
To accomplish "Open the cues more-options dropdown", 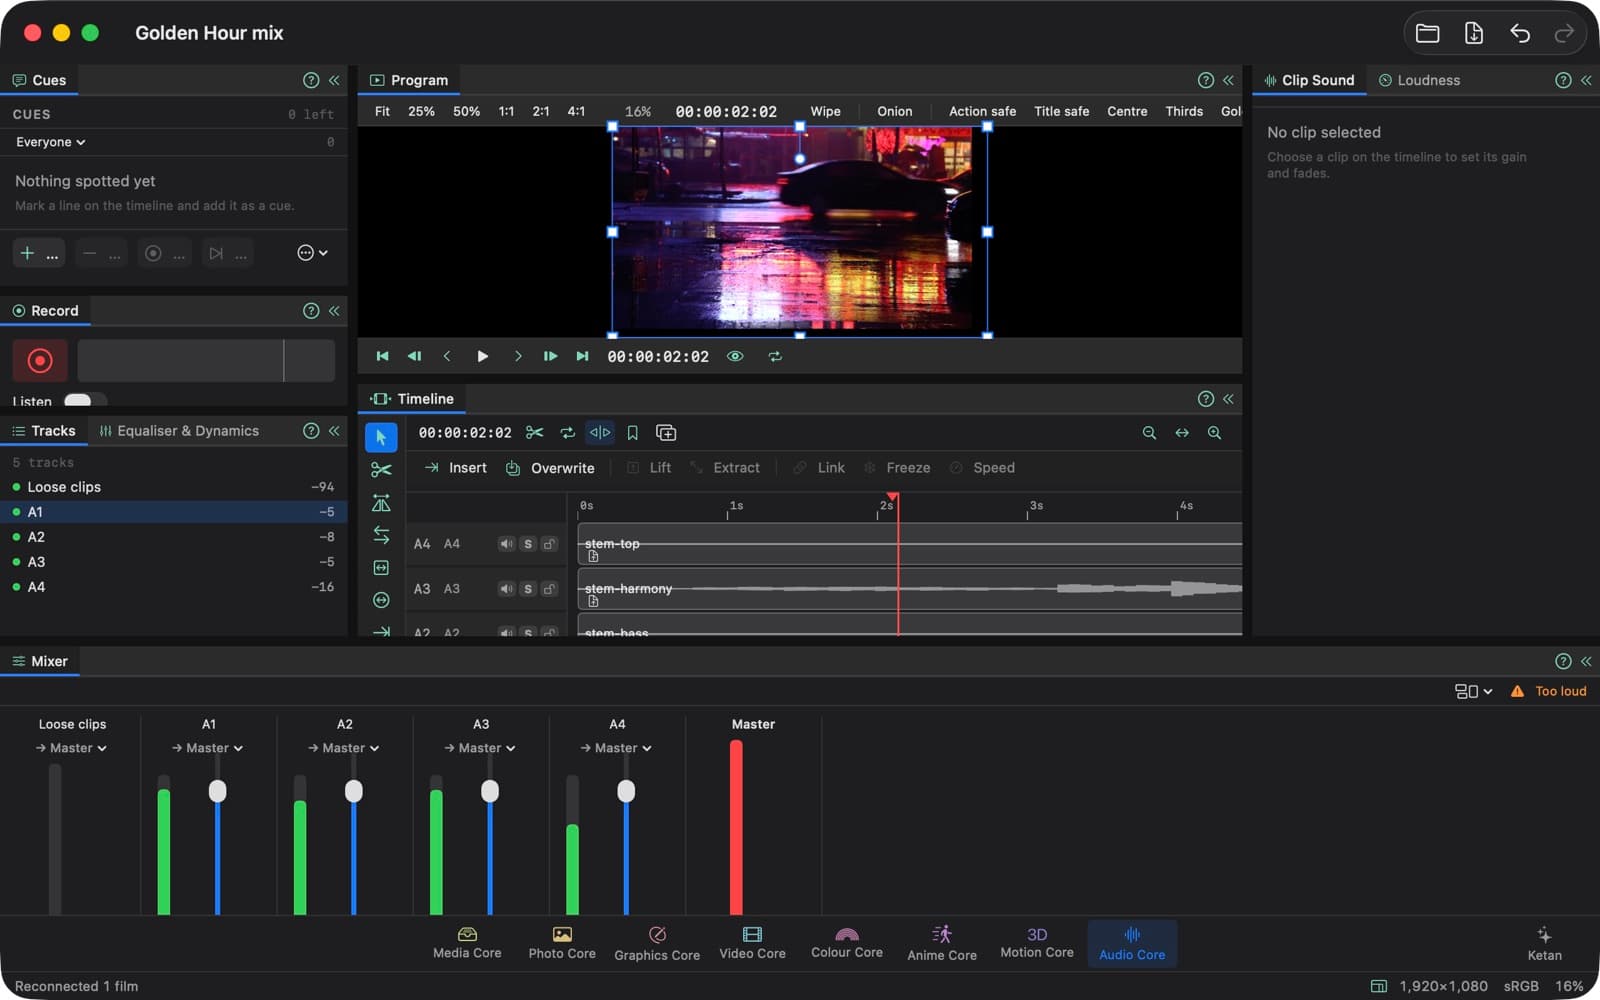I will pos(312,253).
